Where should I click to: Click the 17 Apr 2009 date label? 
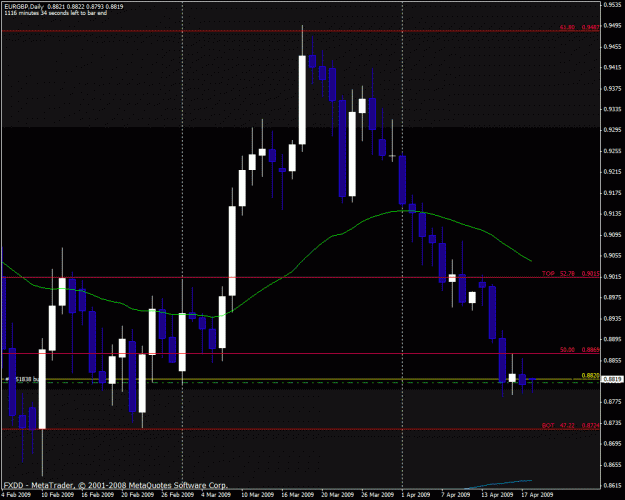[537, 495]
